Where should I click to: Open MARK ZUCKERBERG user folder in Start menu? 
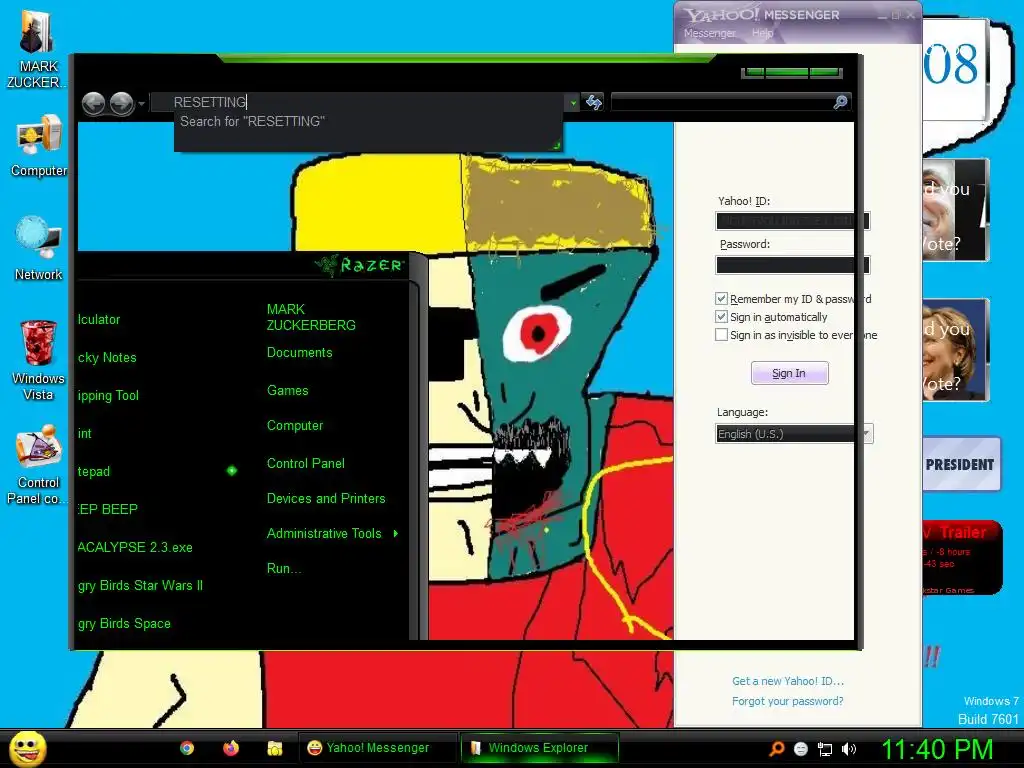tap(311, 317)
